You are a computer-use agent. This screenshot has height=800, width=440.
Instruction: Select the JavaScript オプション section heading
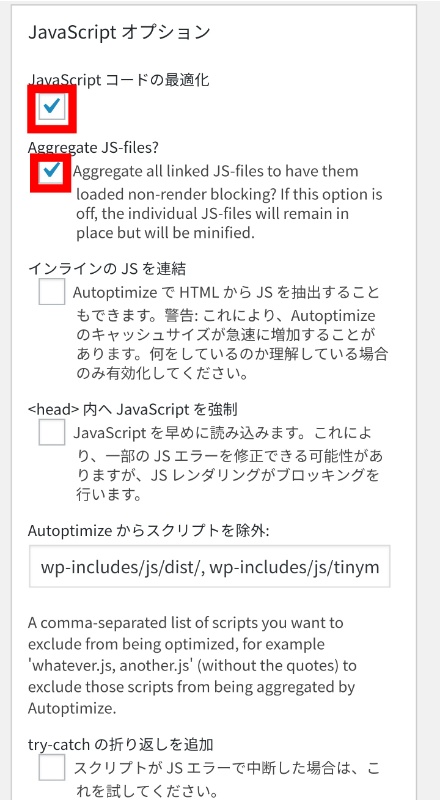(119, 32)
